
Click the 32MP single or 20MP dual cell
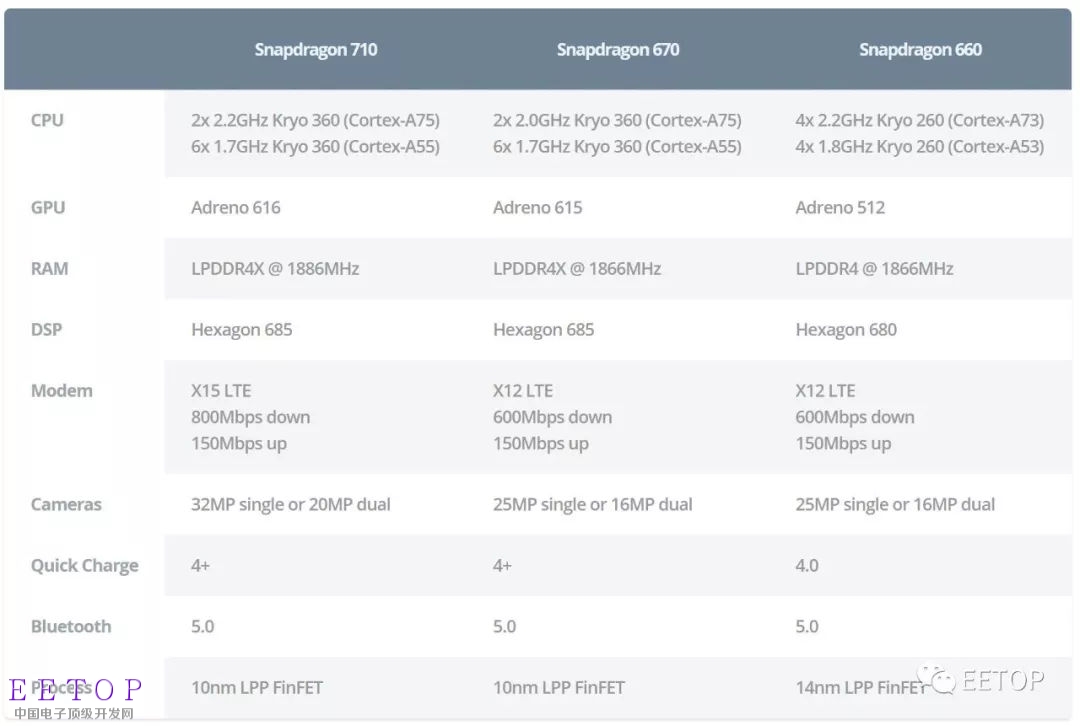[291, 505]
